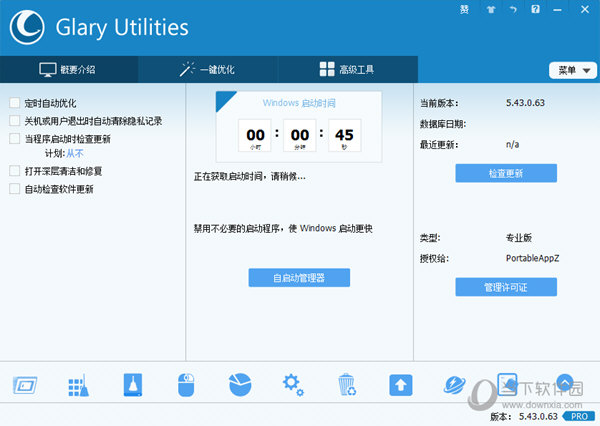Toggle 自动检查软件更新 checkbox
This screenshot has height=426, width=600.
click(15, 188)
